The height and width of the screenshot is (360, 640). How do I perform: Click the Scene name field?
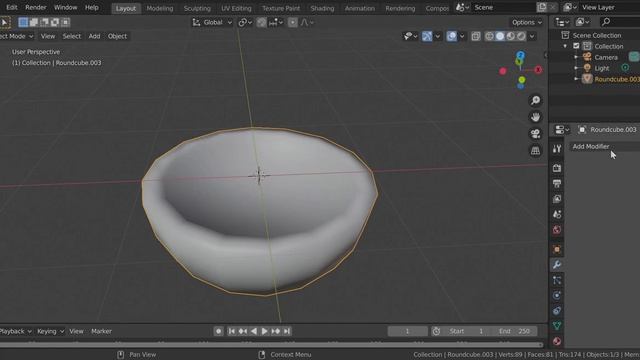(504, 7)
